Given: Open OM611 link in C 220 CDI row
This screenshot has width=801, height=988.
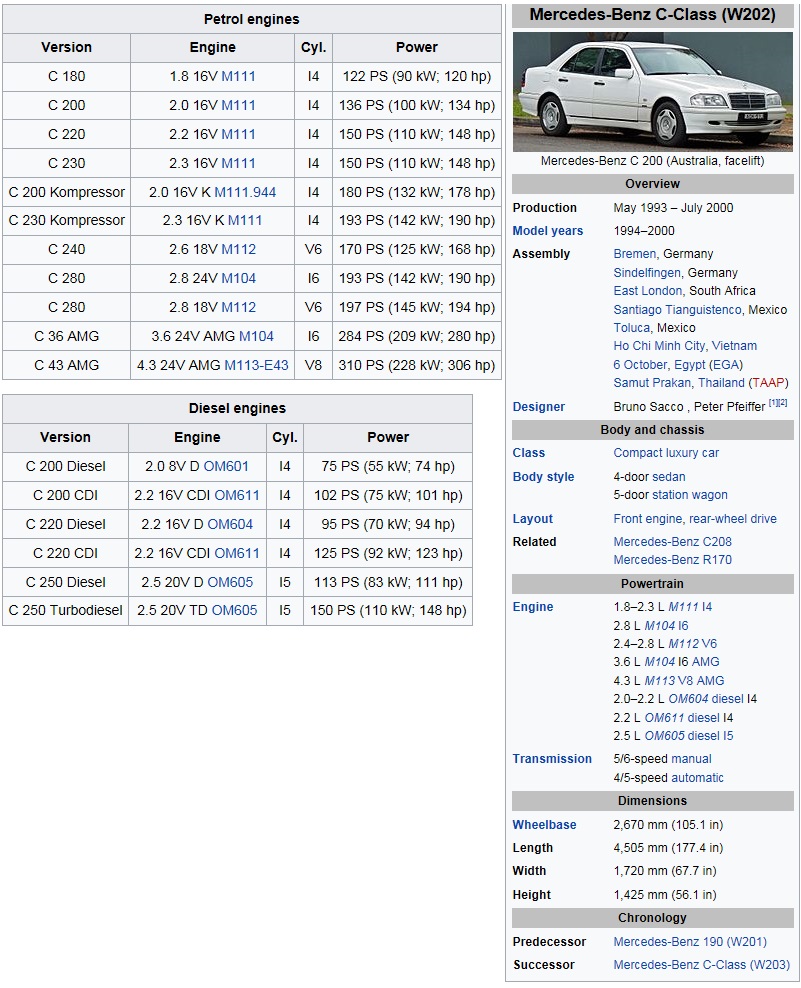Looking at the screenshot, I should click(237, 554).
